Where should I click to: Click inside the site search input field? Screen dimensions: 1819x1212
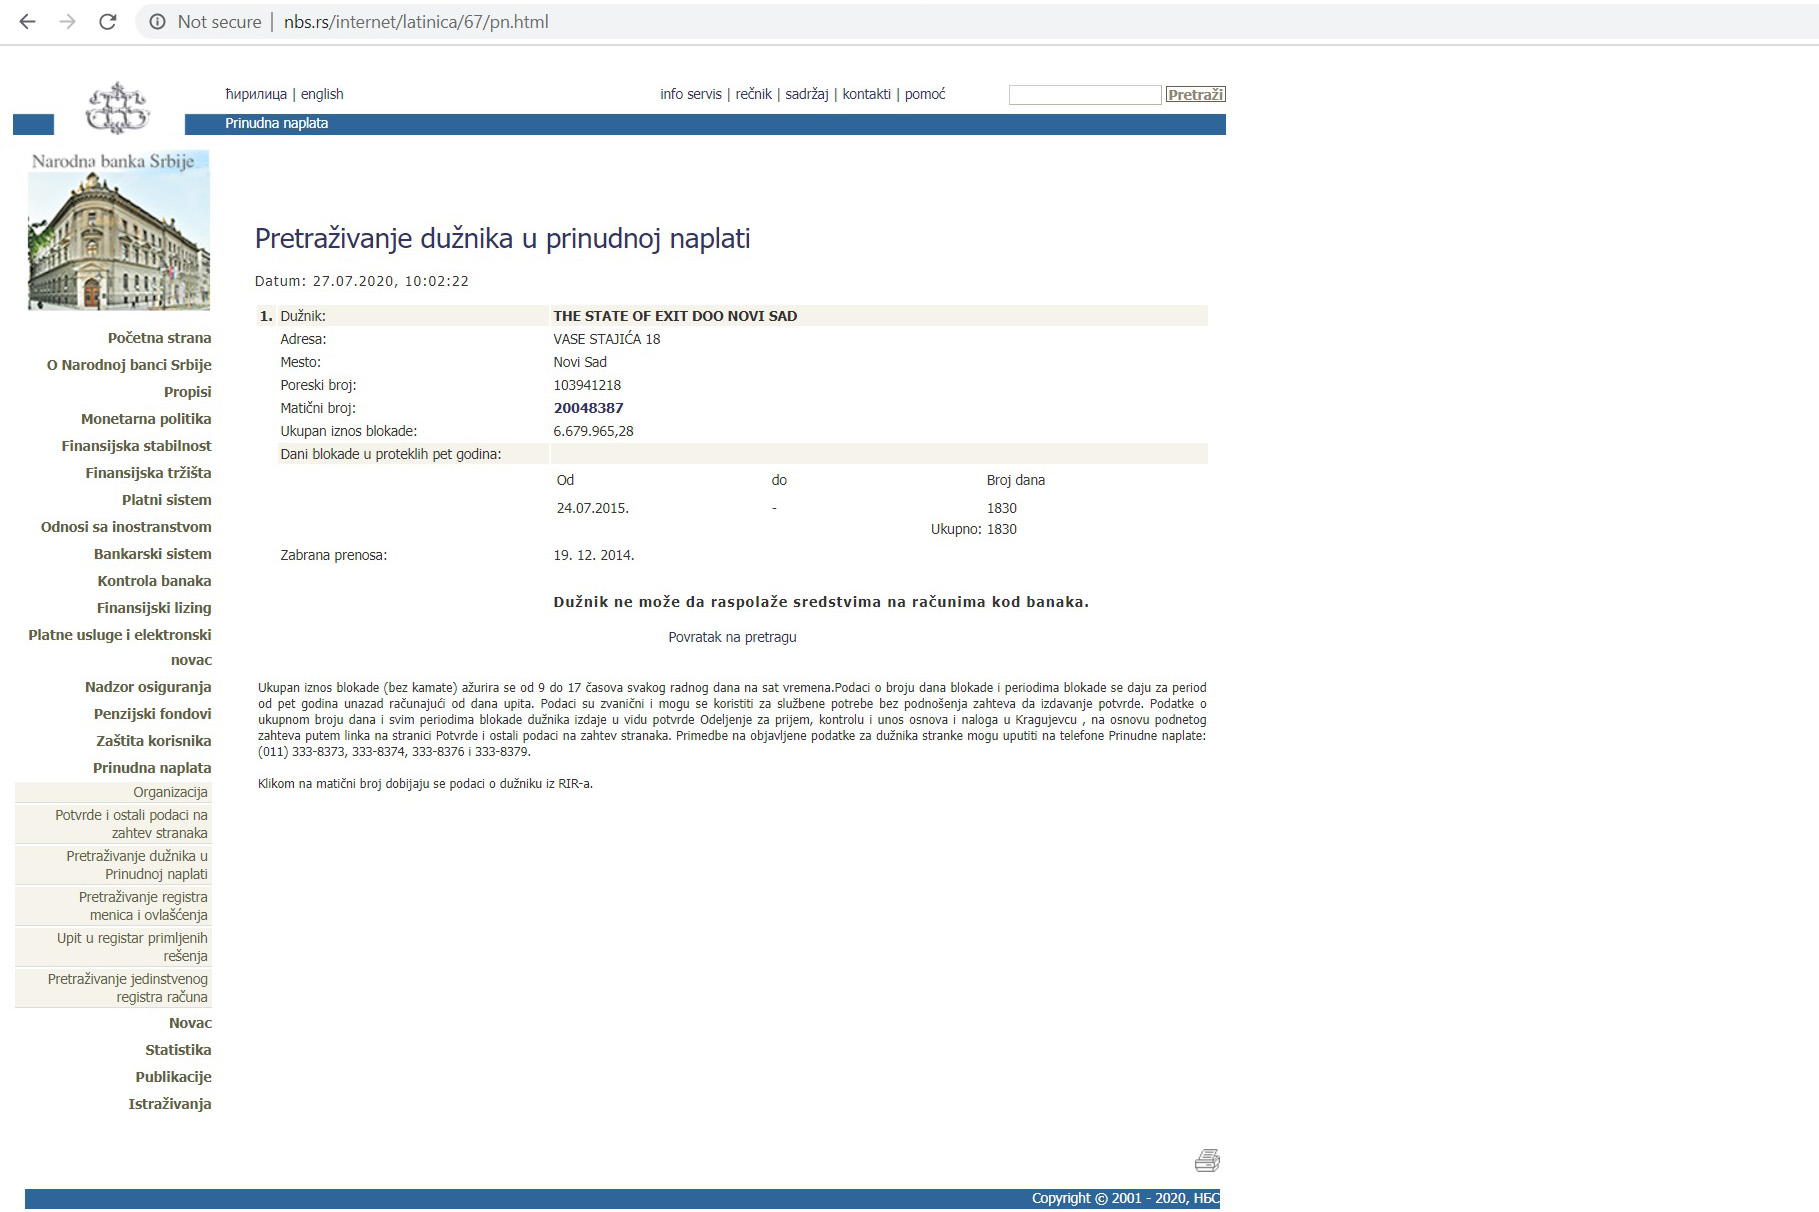[x=1084, y=94]
